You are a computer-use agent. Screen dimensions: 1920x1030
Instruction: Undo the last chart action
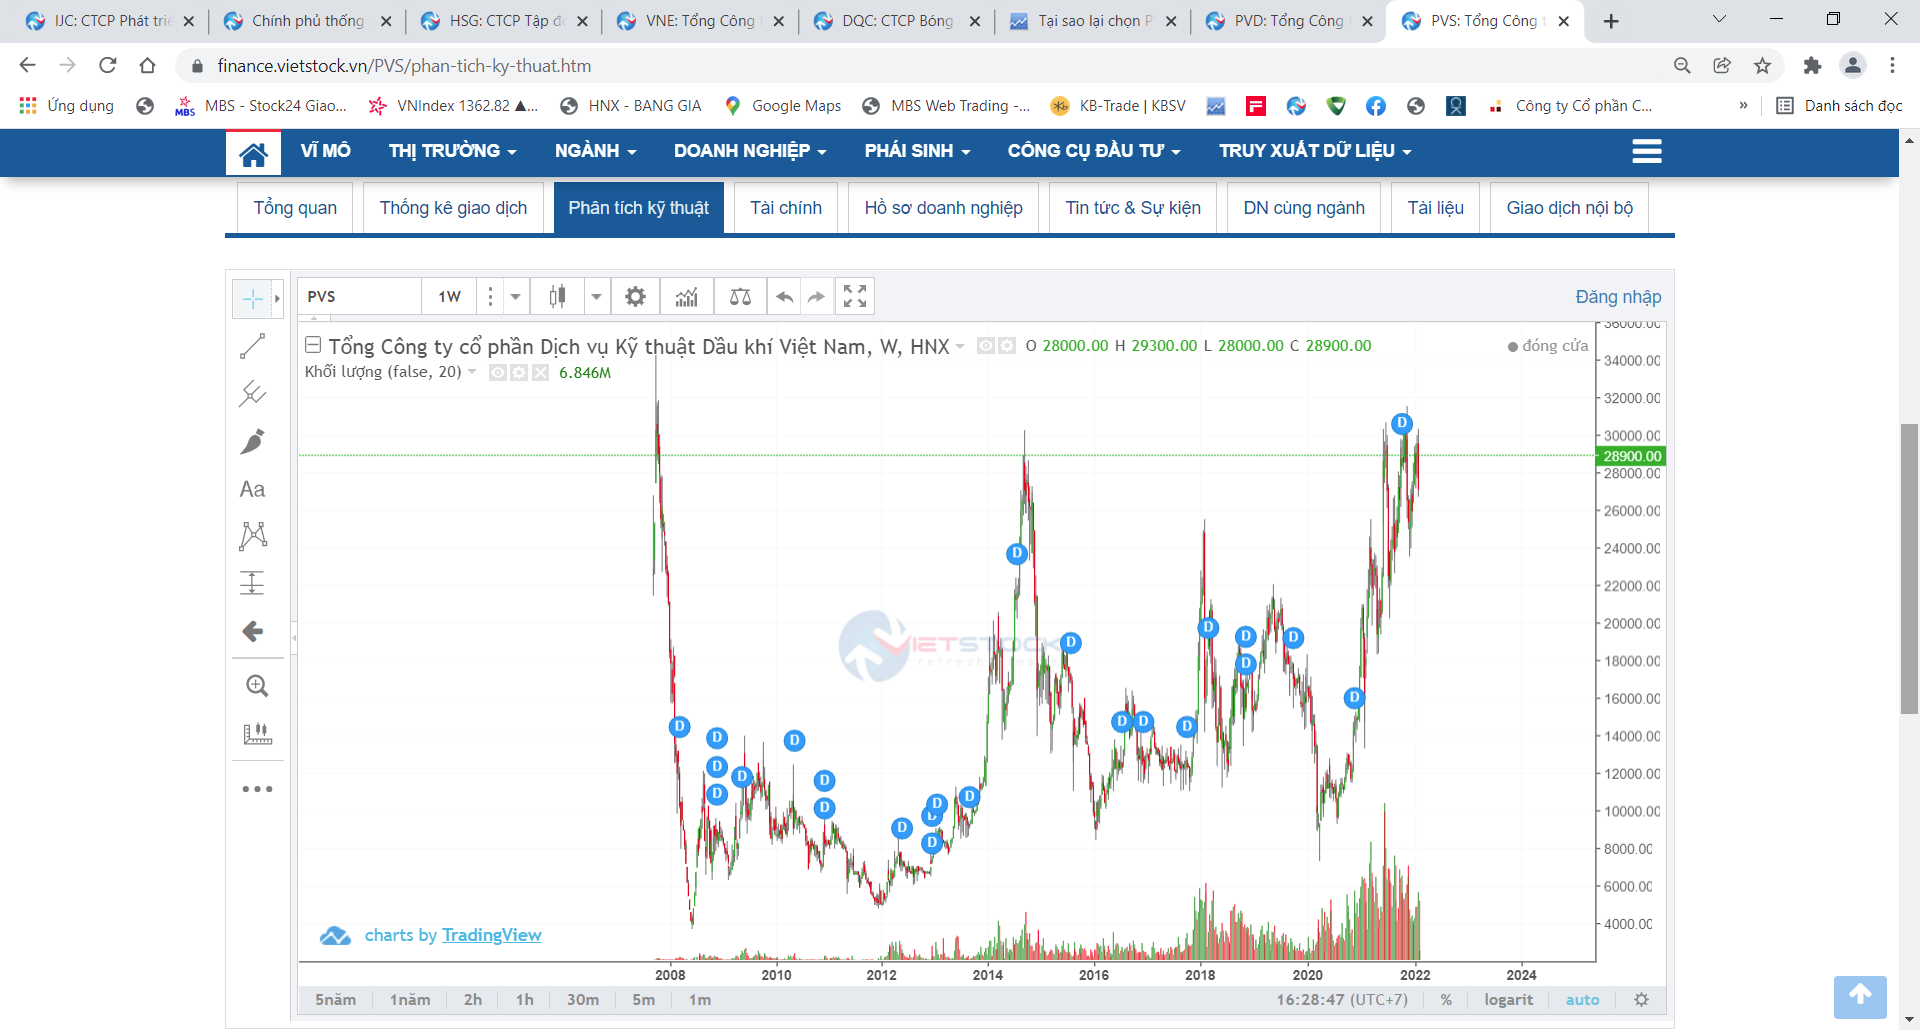785,296
